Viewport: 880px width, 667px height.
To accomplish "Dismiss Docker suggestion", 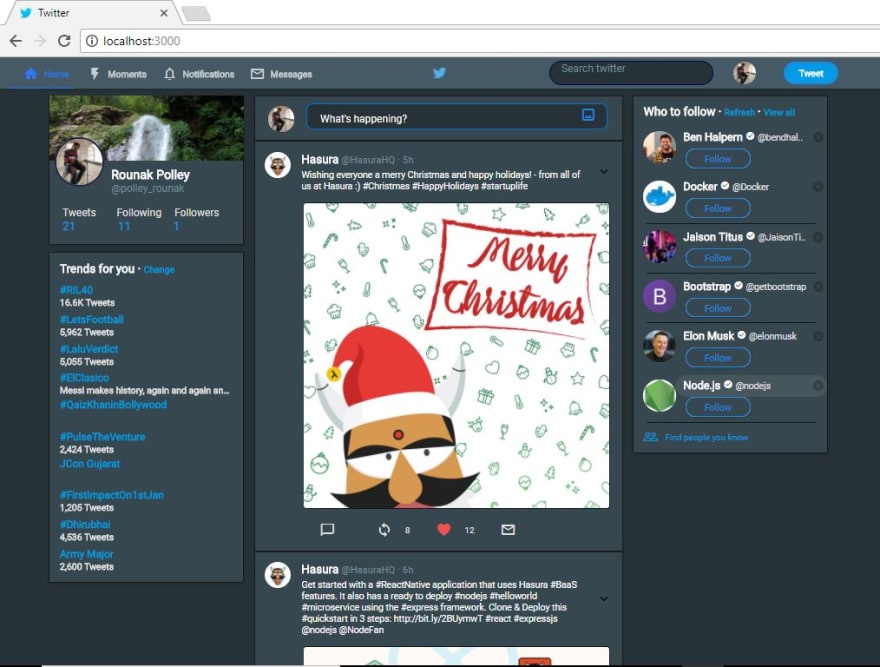I will coord(818,186).
